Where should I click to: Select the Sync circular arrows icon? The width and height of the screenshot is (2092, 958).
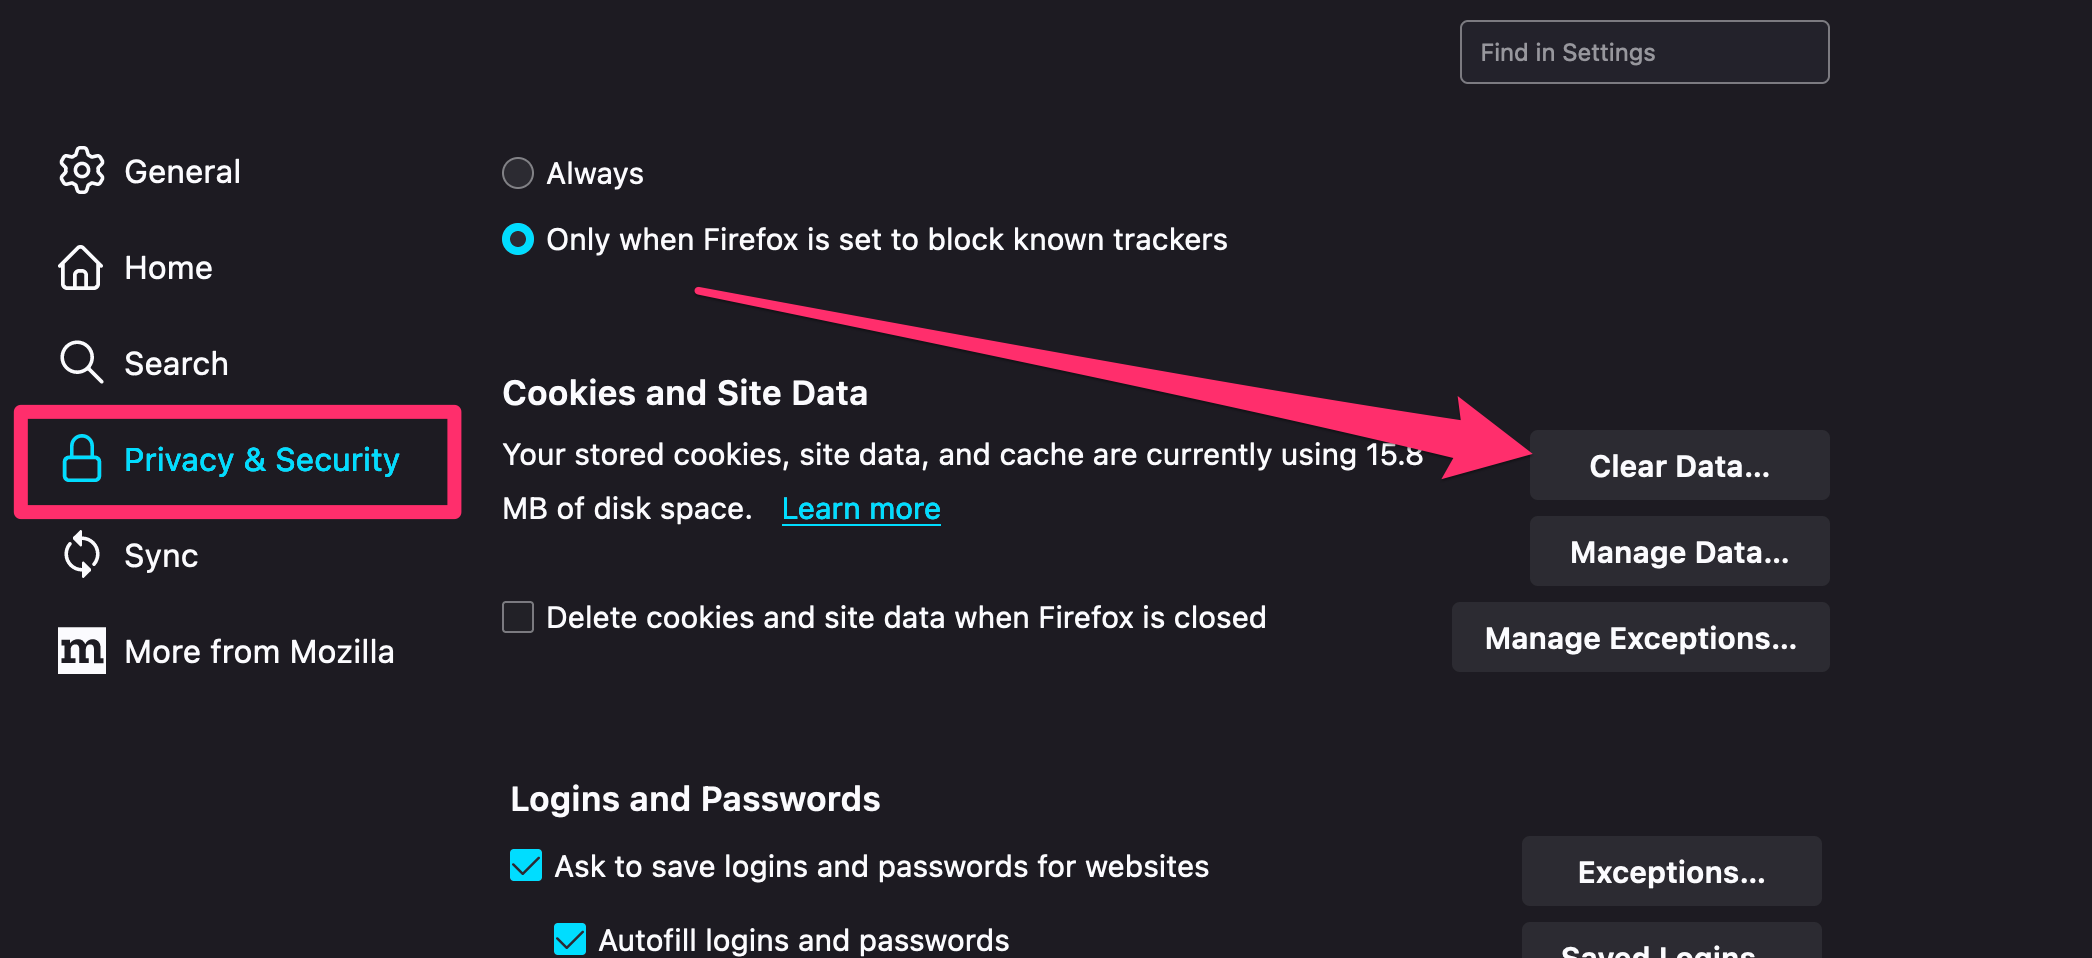coord(80,554)
